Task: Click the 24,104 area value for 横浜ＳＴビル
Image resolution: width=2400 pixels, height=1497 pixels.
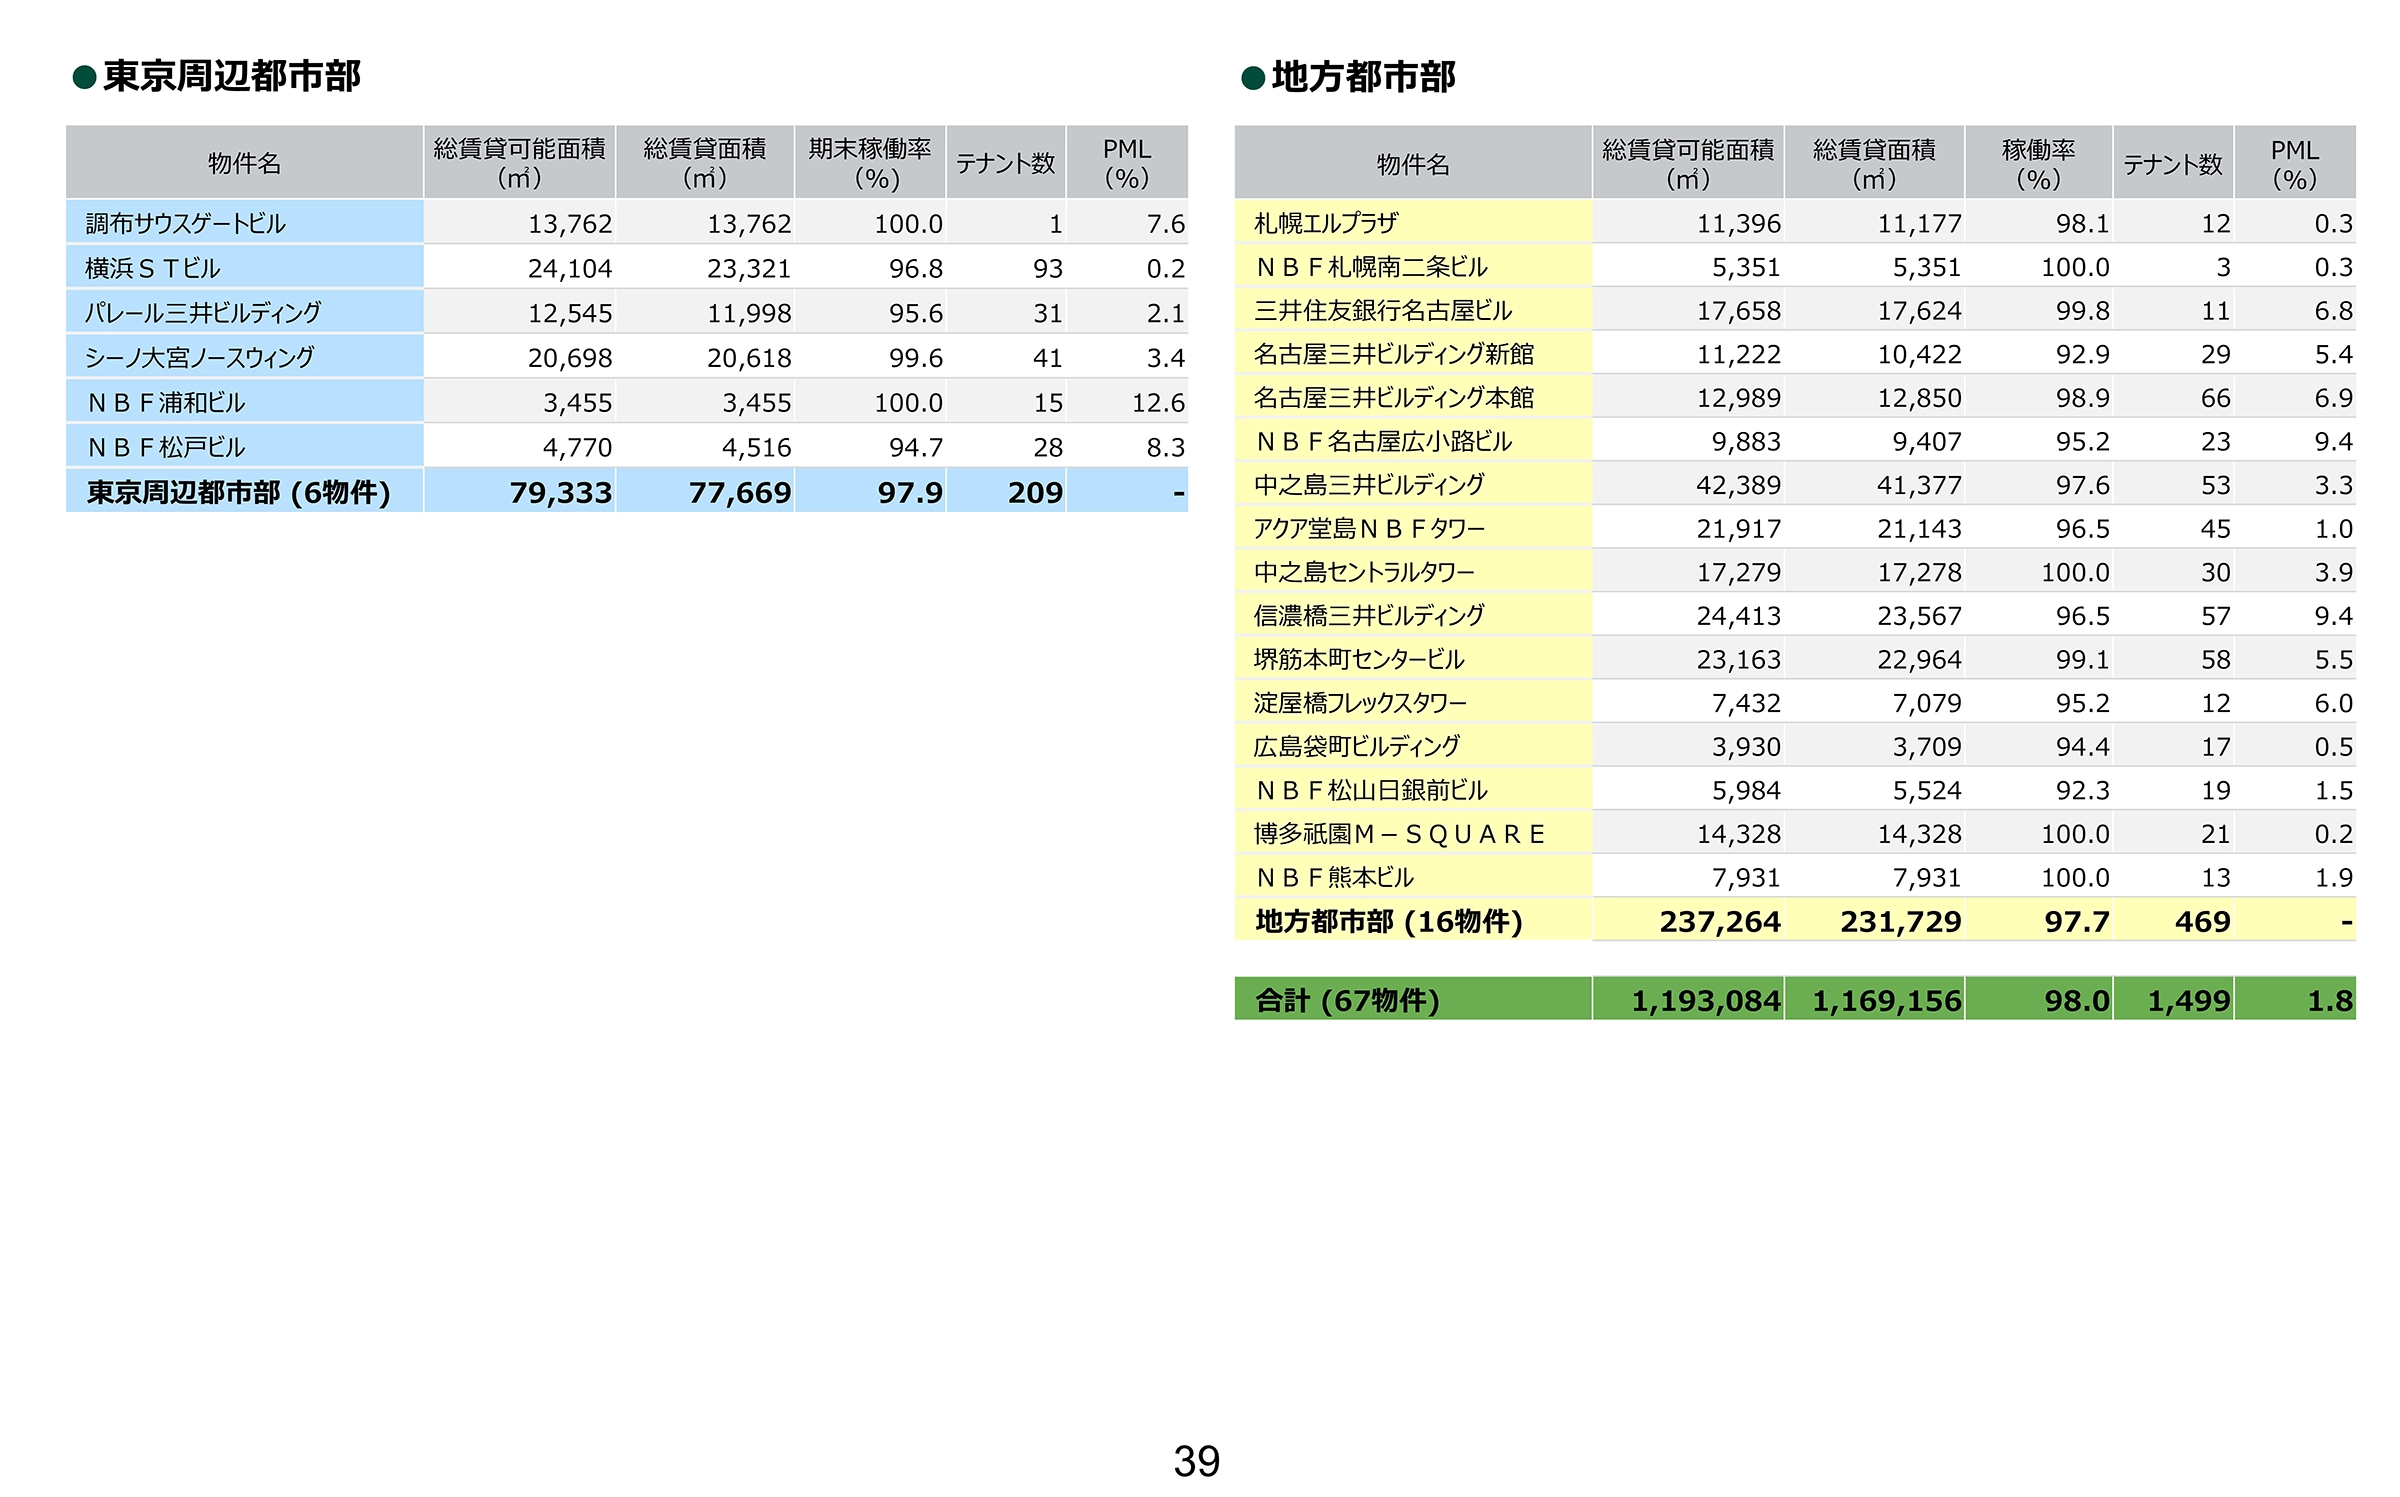Action: click(x=570, y=268)
